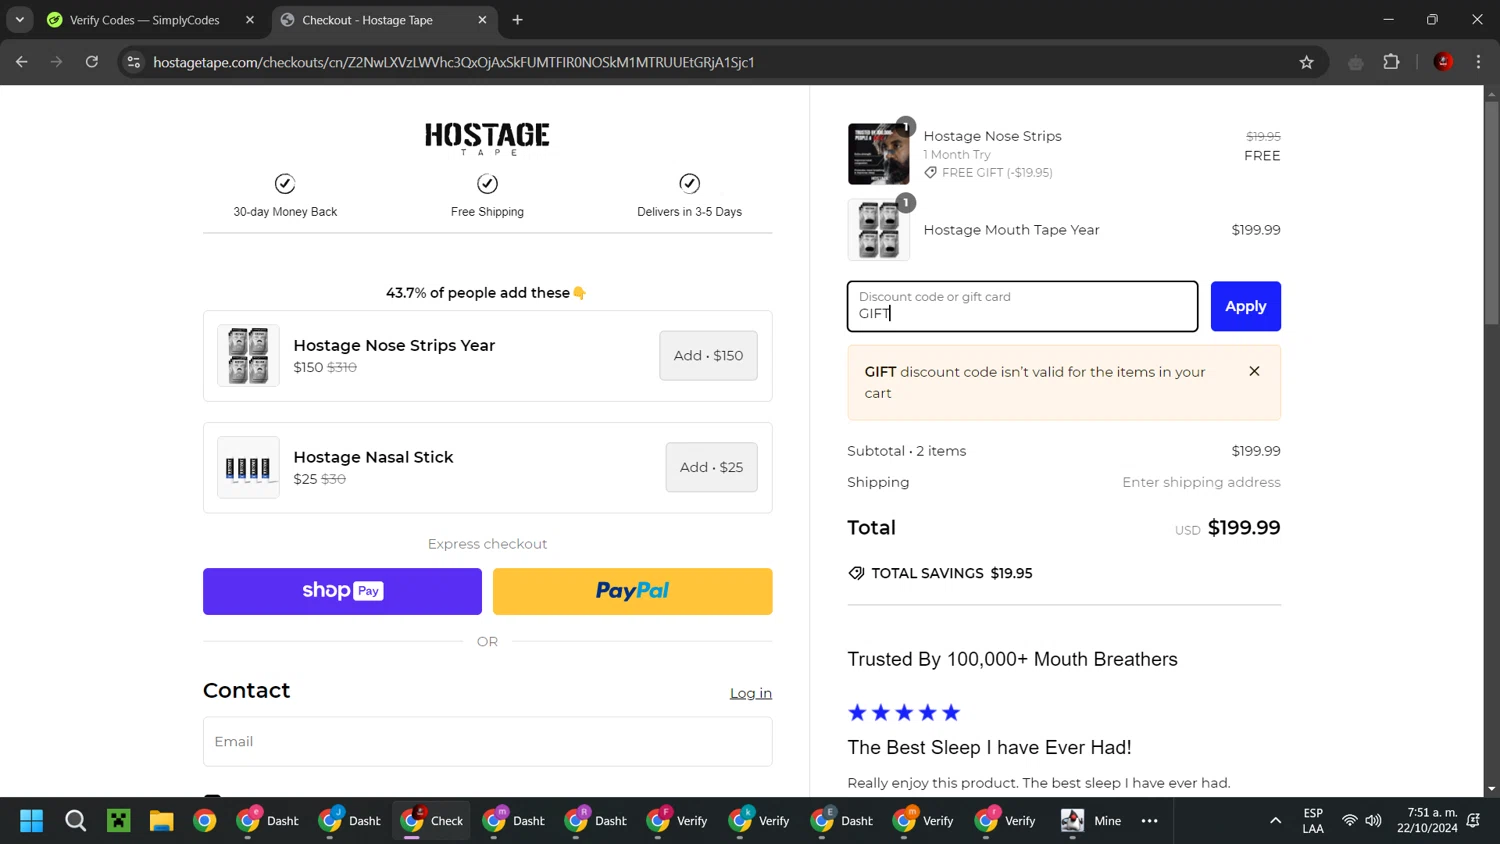Click the page vertical scrollbar thumb
Image resolution: width=1500 pixels, height=844 pixels.
click(1491, 212)
